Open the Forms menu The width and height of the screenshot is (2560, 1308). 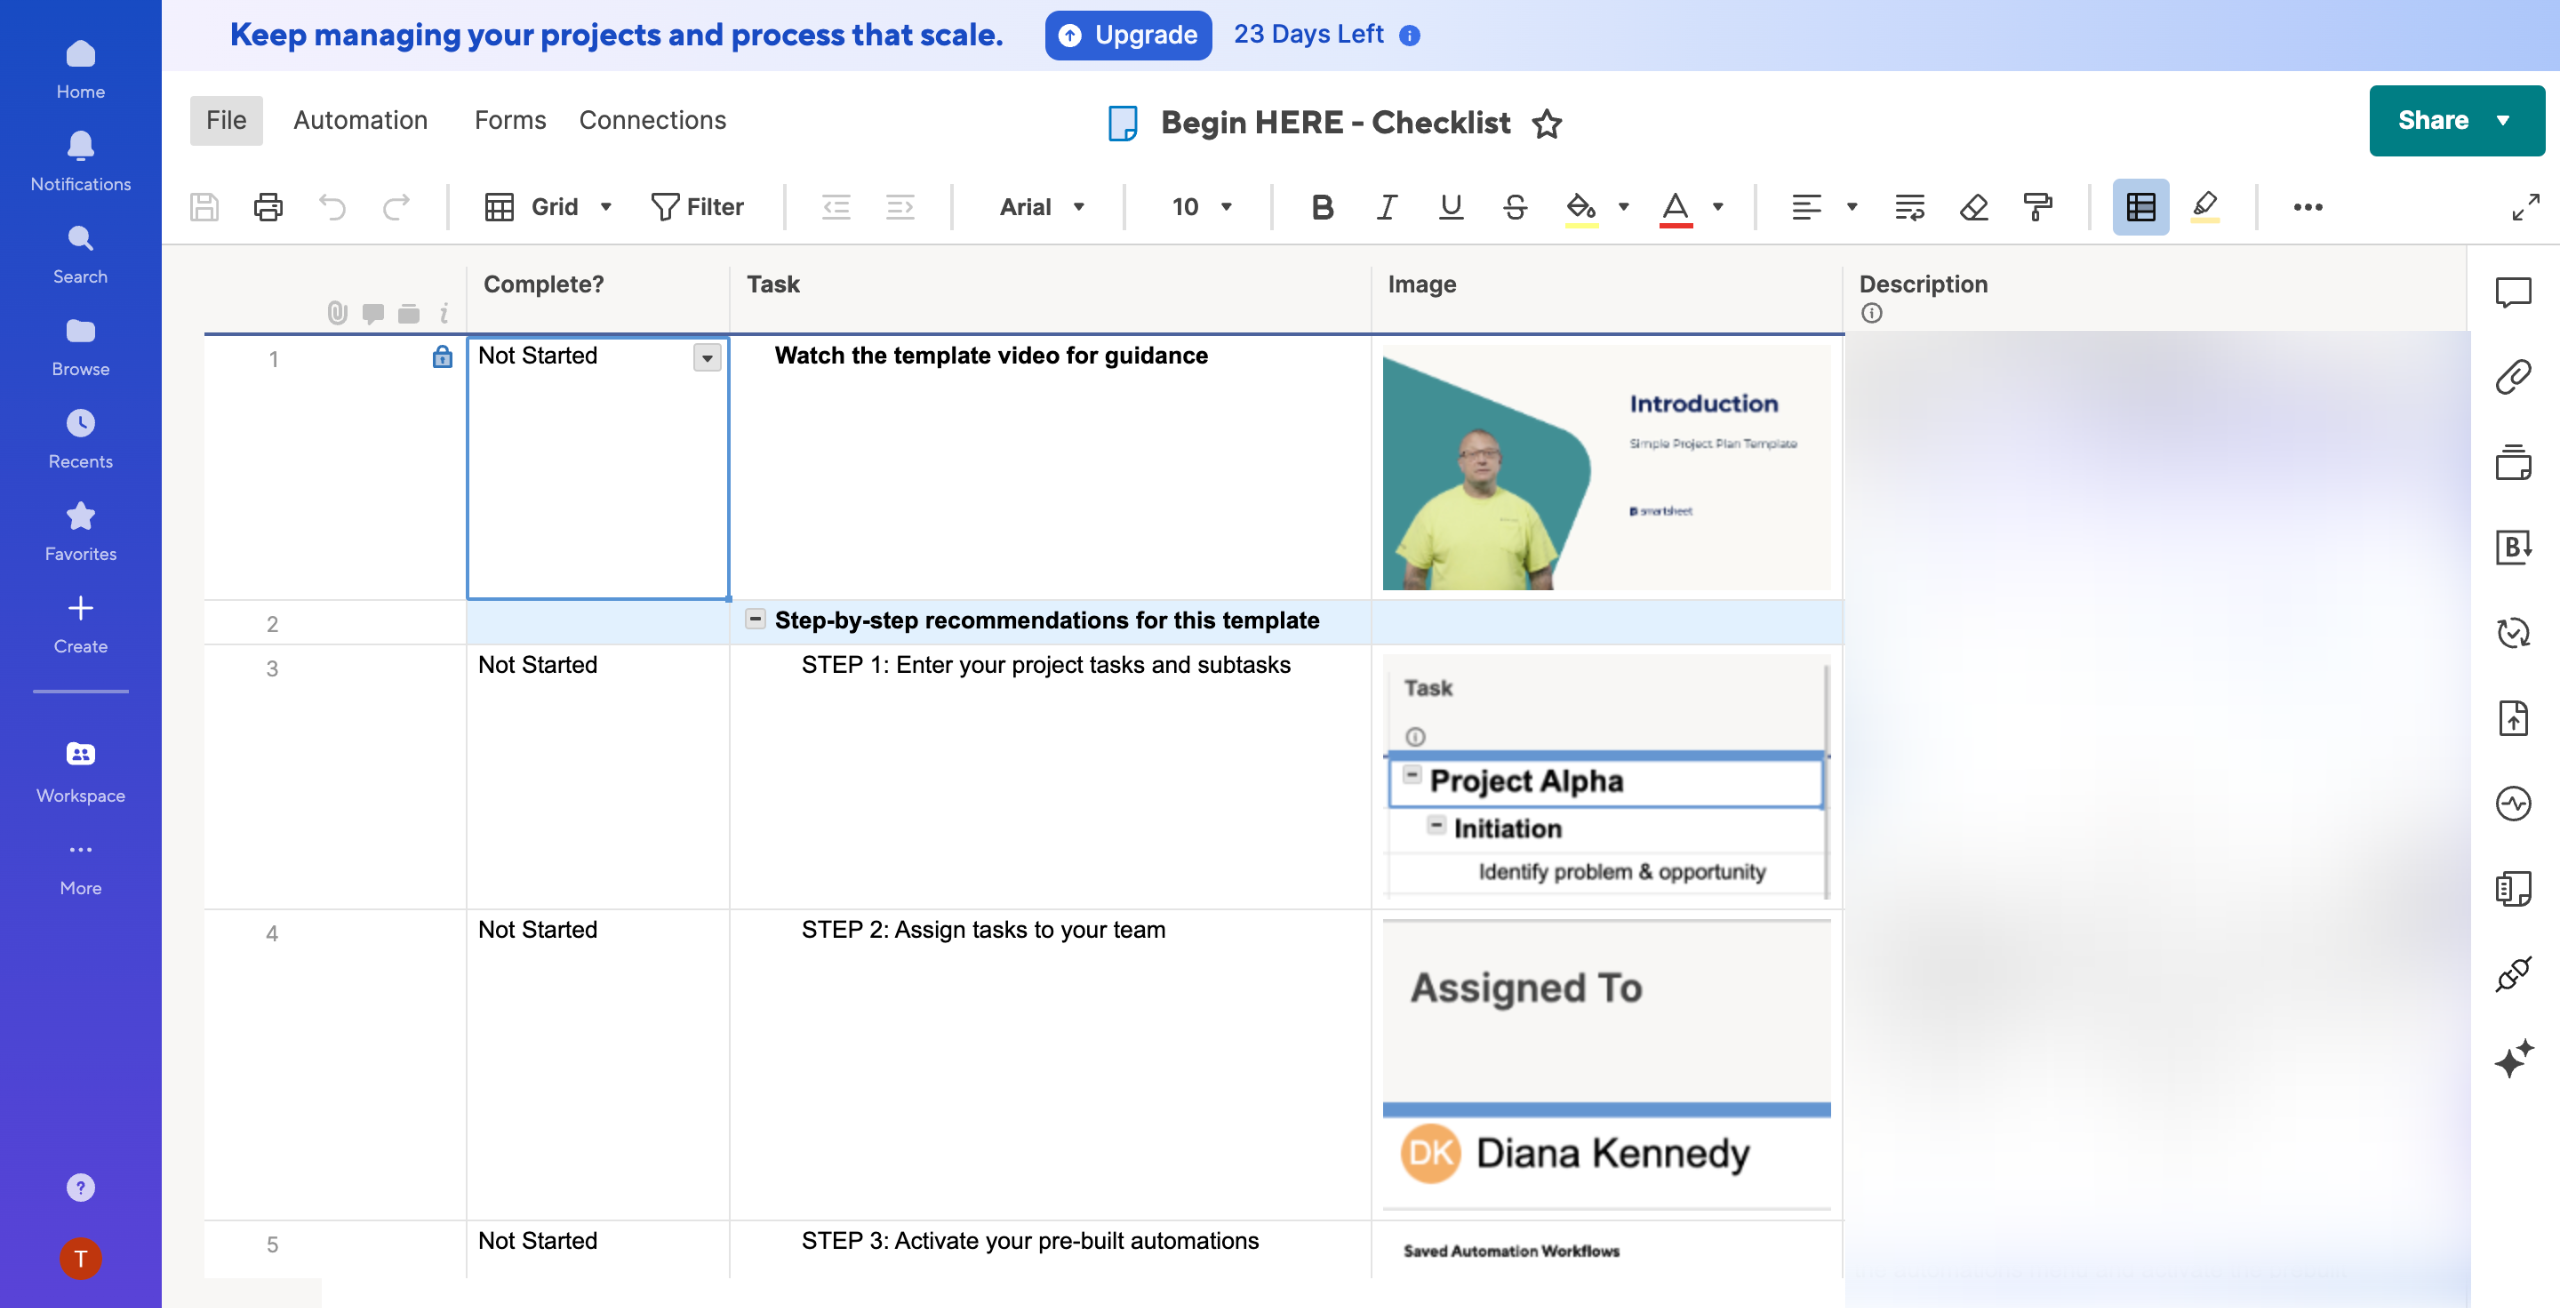pyautogui.click(x=510, y=120)
